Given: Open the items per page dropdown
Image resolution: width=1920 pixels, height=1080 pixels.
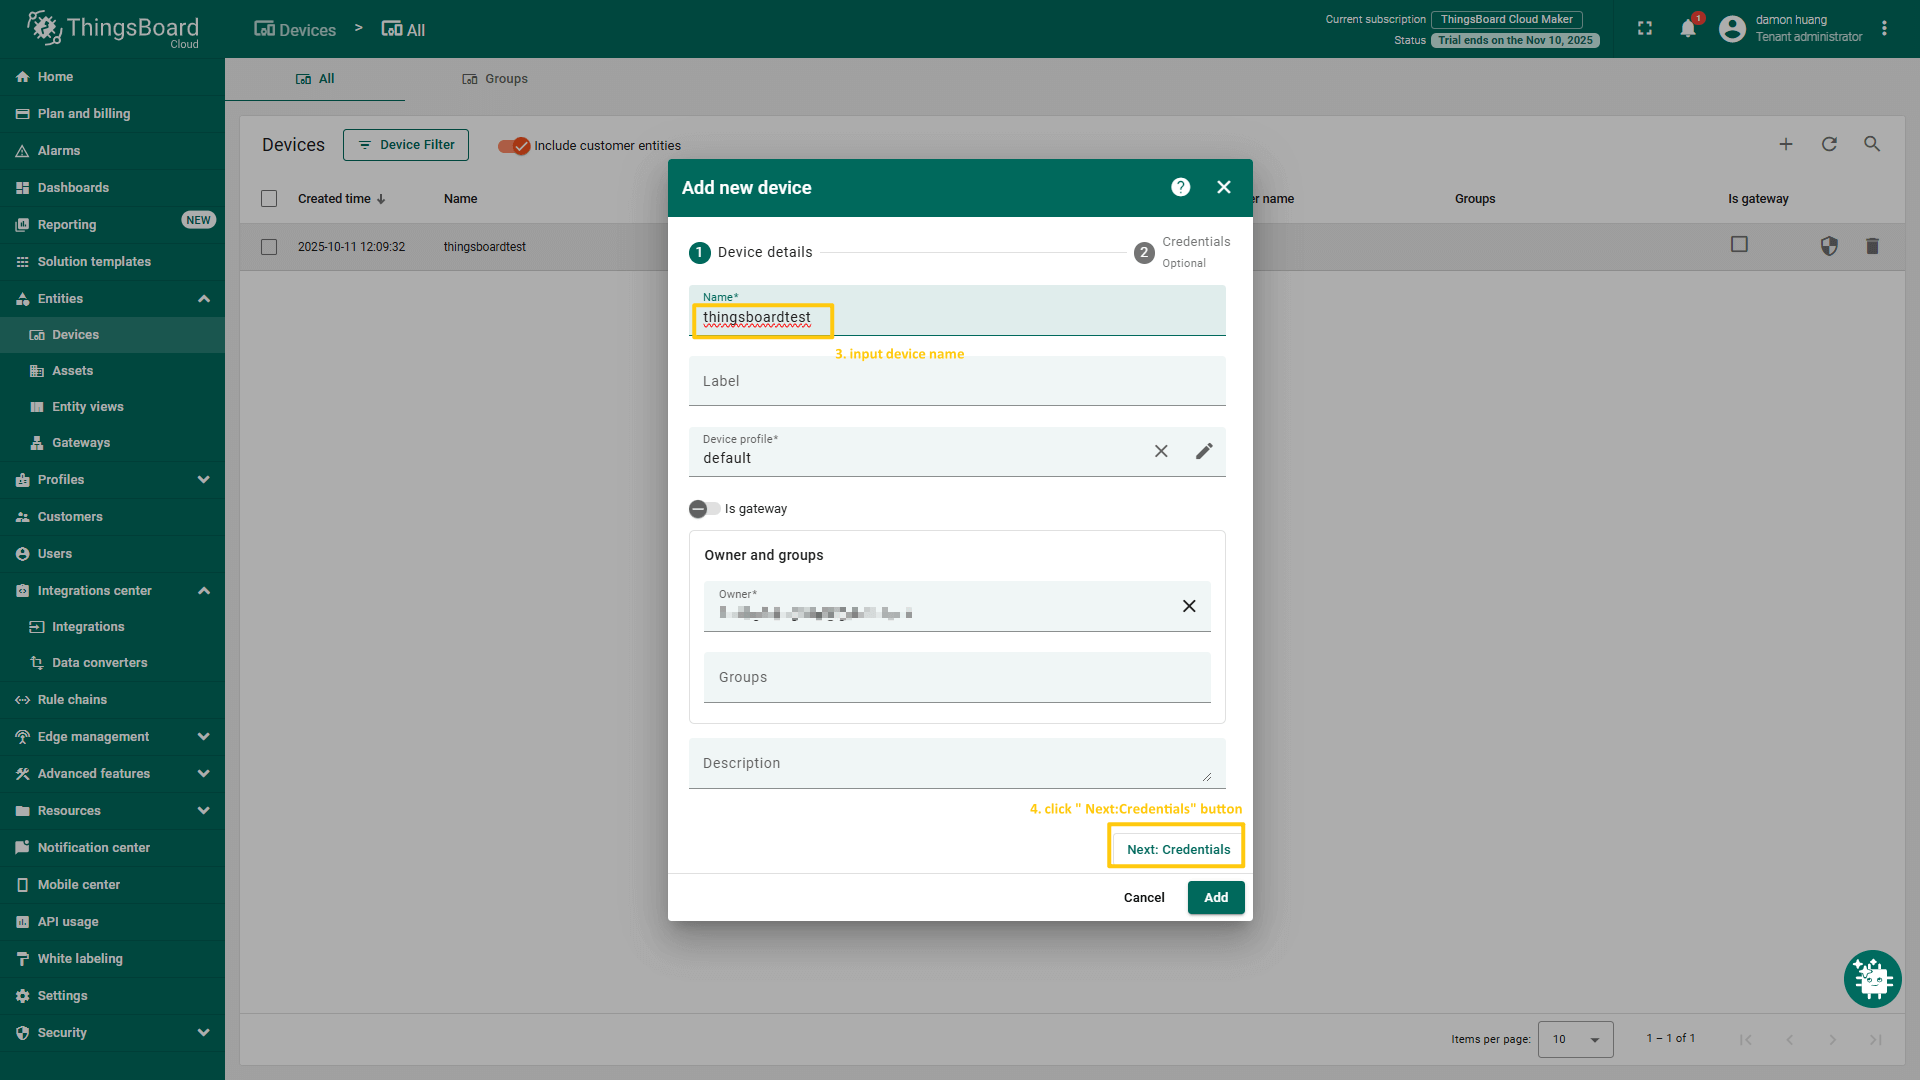Looking at the screenshot, I should click(1575, 1039).
